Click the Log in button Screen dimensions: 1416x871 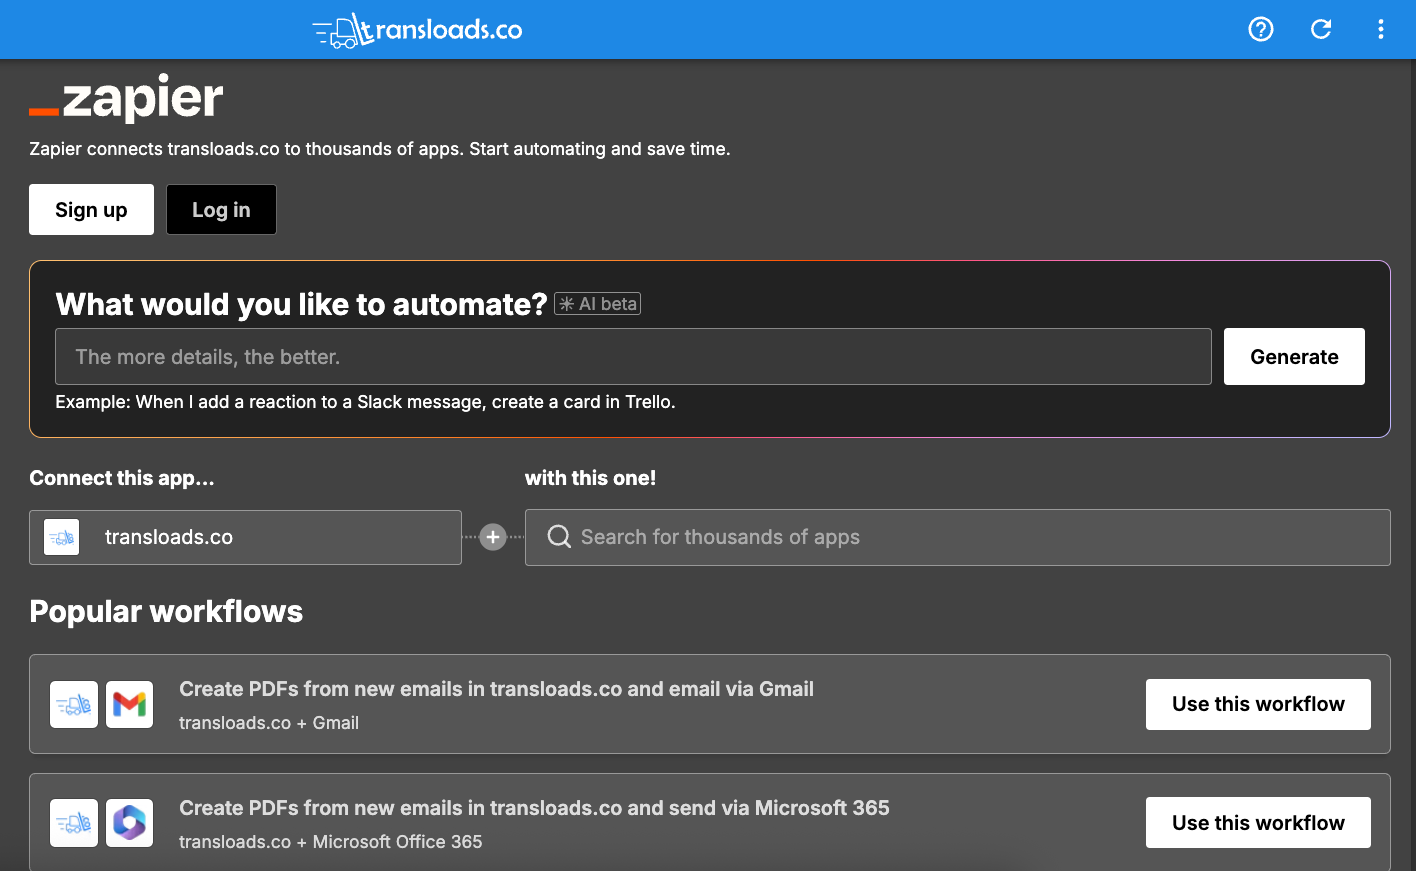(x=221, y=210)
